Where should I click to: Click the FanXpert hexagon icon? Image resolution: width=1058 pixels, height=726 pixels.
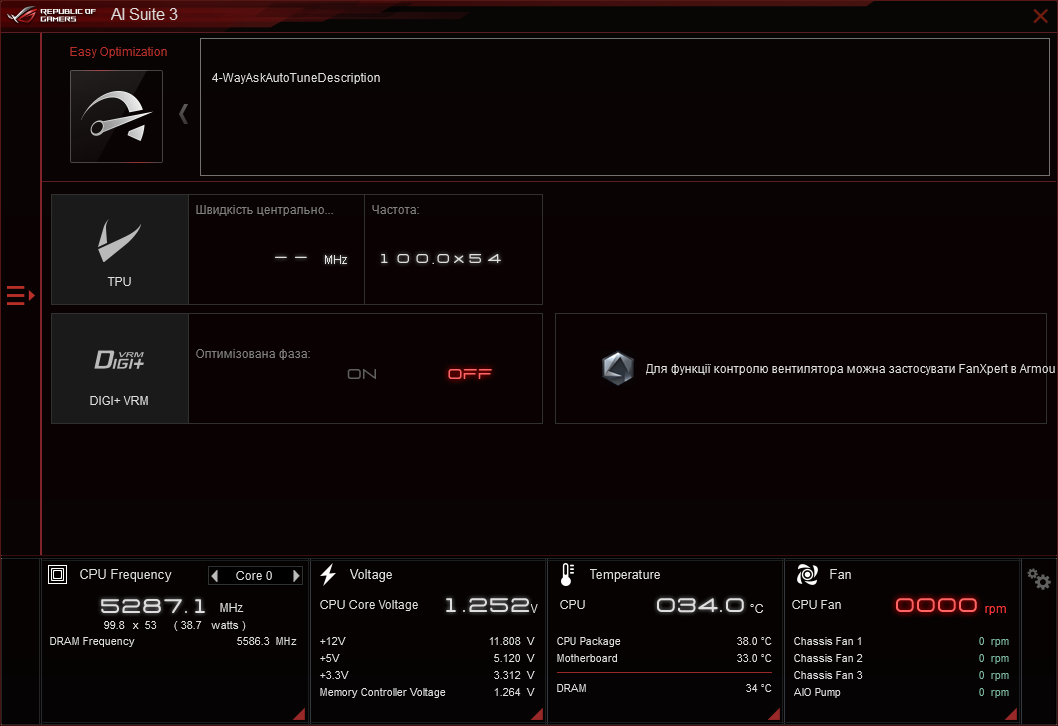pyautogui.click(x=618, y=368)
